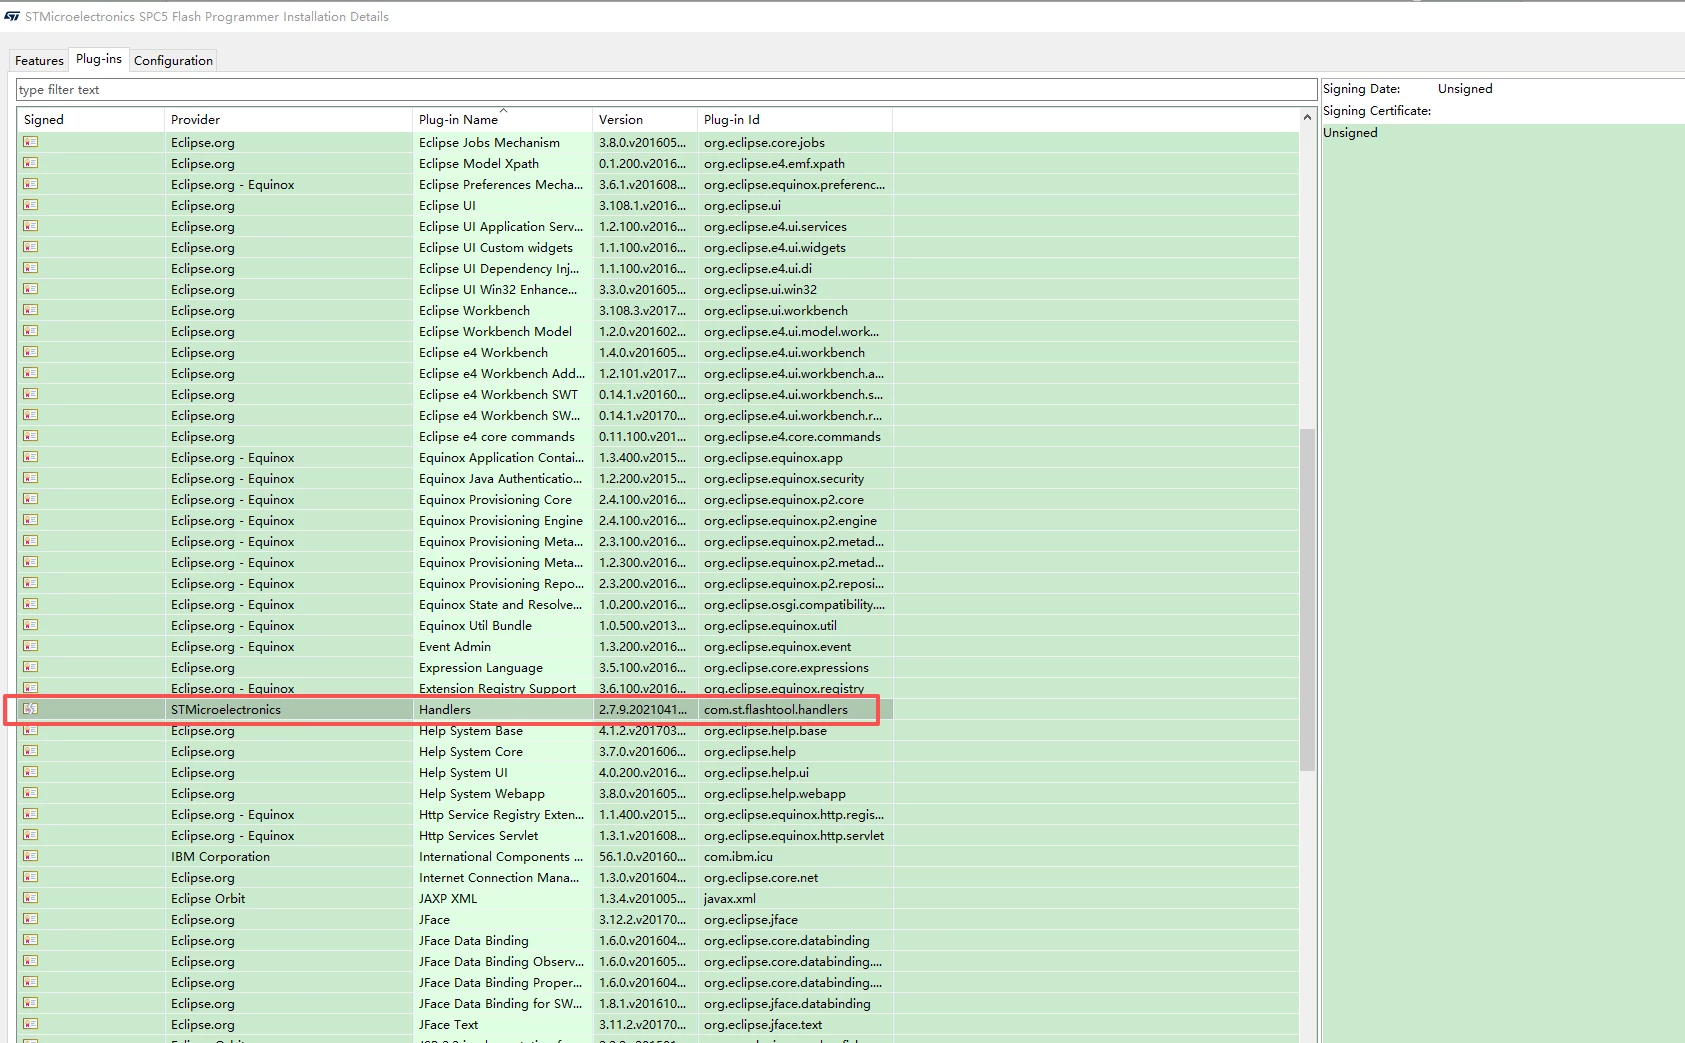Select org.eclipse.core.expressions plug-in id
The width and height of the screenshot is (1685, 1043).
coord(786,667)
